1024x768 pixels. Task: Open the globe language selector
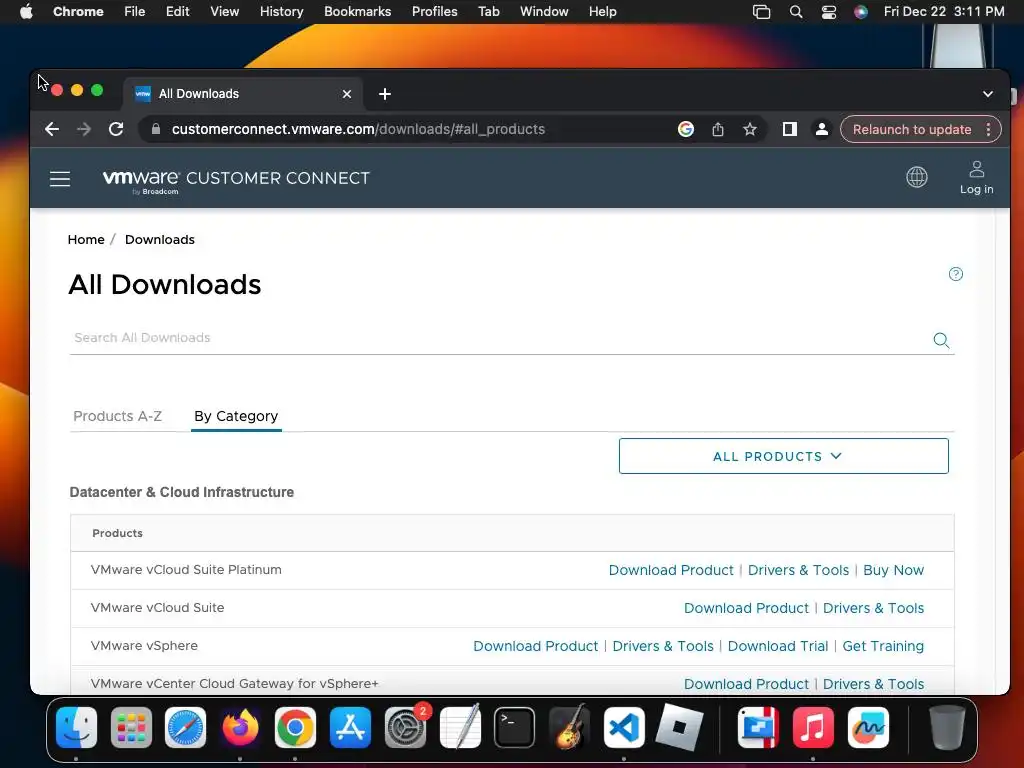[916, 177]
